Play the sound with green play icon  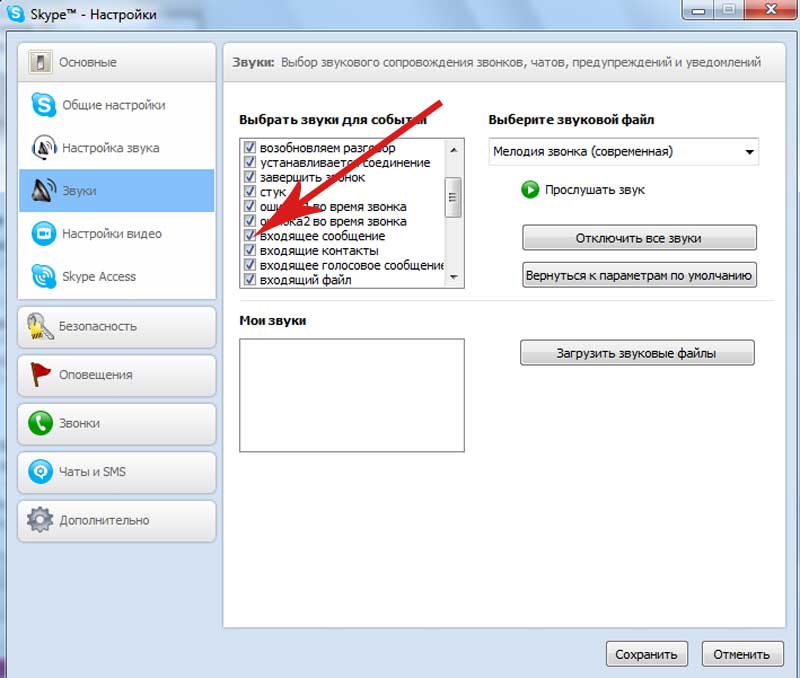coord(530,190)
